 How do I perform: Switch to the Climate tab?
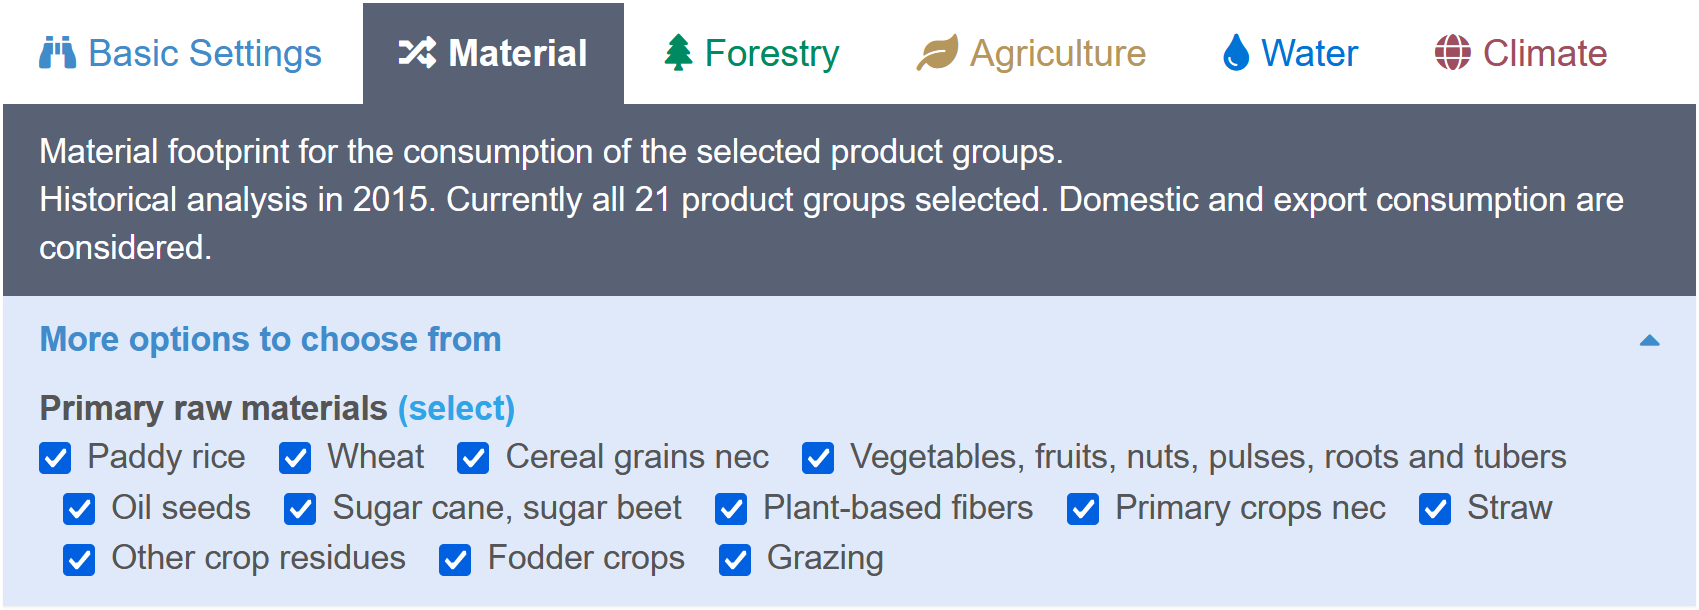(x=1521, y=53)
